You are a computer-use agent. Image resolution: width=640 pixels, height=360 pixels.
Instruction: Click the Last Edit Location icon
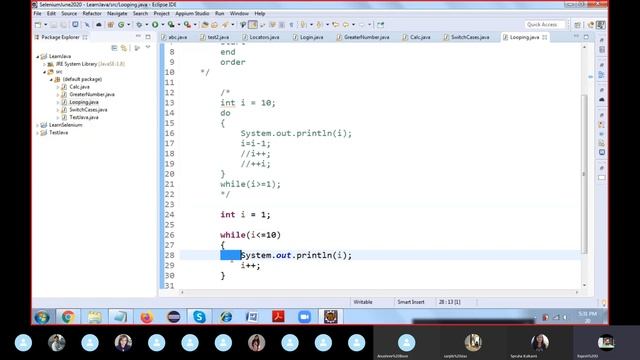pyautogui.click(x=336, y=25)
